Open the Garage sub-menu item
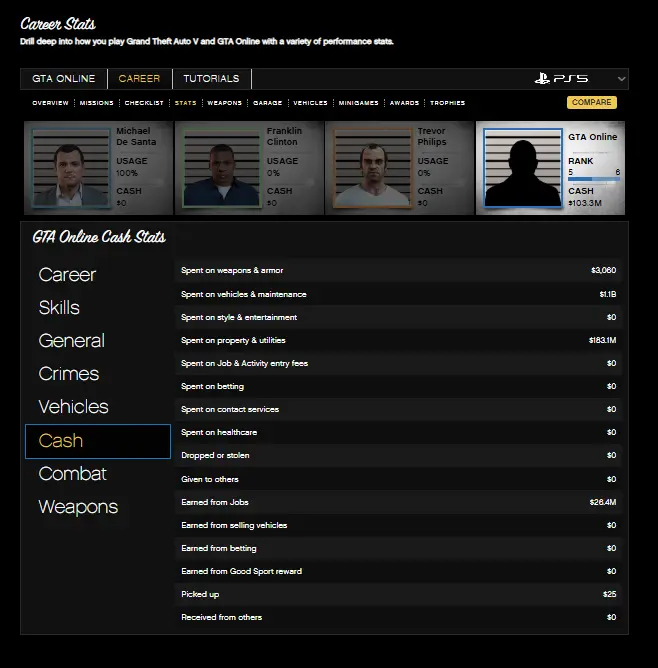Viewport: 658px width, 668px height. 267,103
